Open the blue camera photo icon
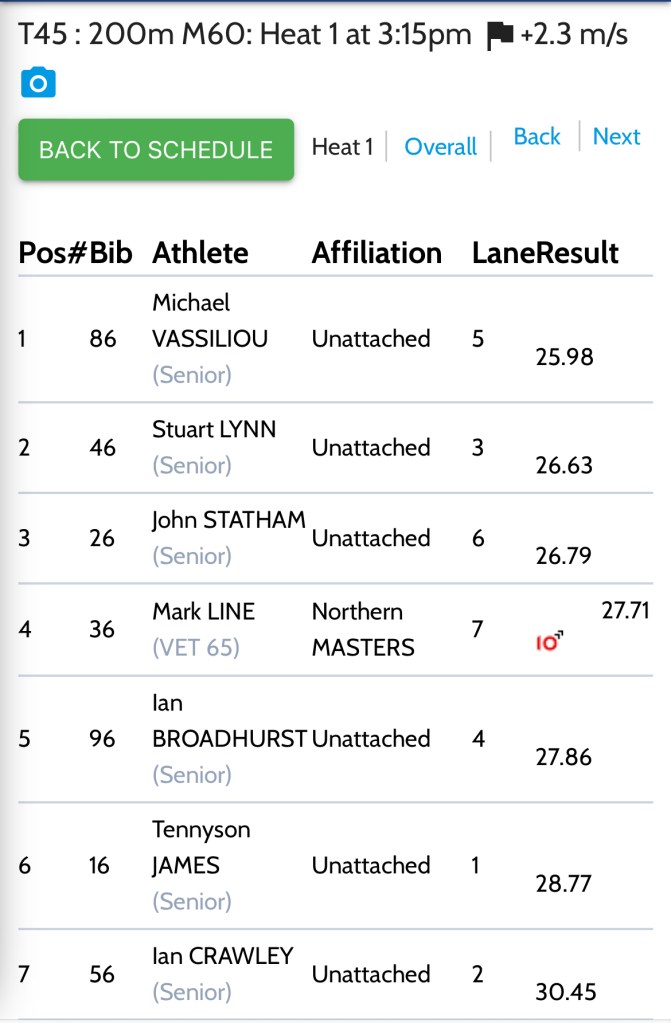 click(38, 83)
